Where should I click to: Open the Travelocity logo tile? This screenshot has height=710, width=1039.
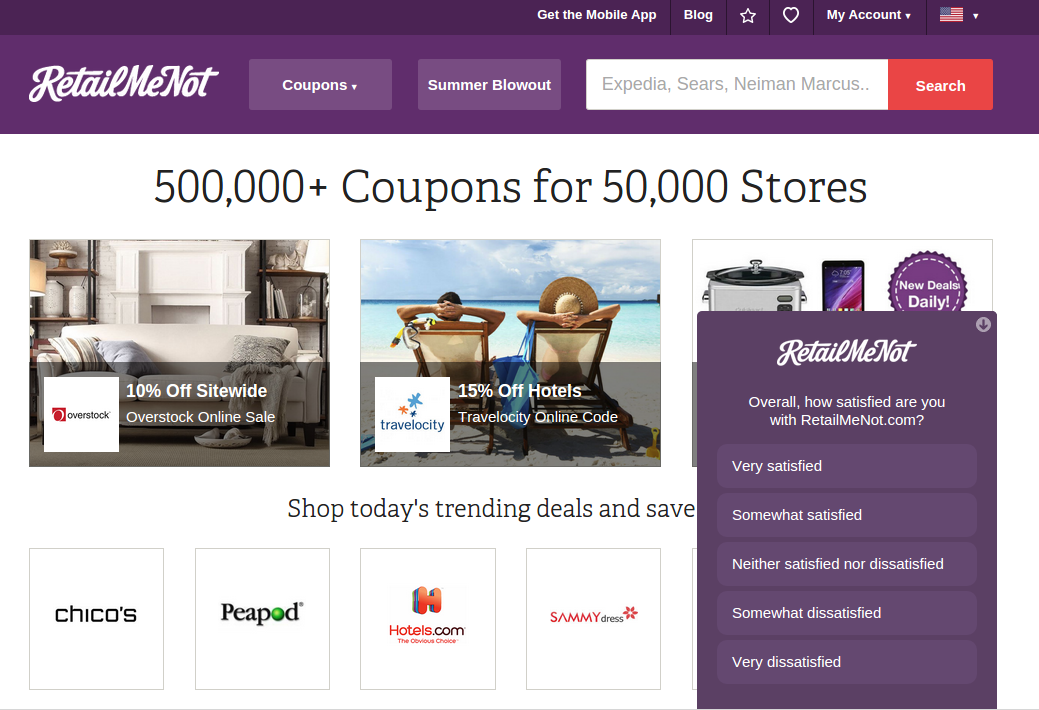click(x=412, y=414)
